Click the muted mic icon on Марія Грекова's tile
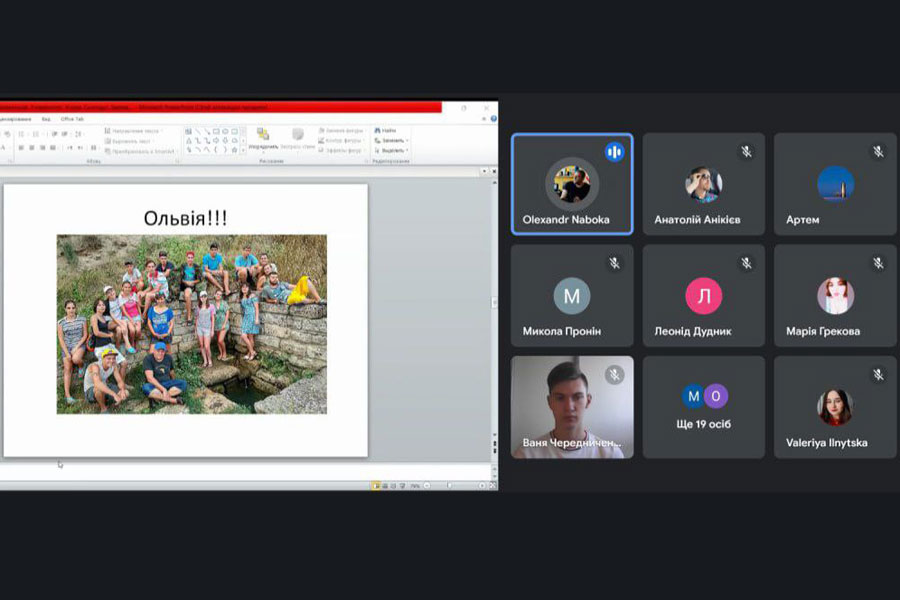The width and height of the screenshot is (900, 600). point(878,263)
